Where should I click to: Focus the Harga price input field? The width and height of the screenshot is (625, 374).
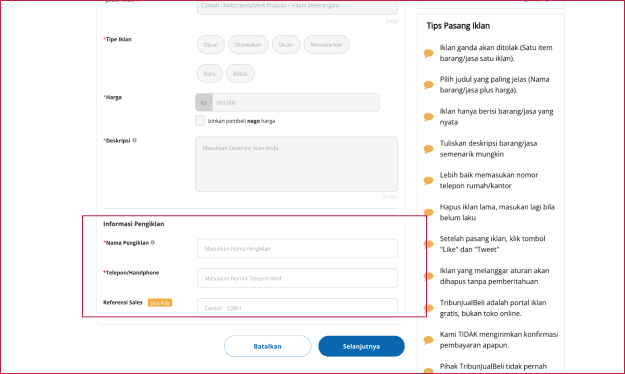click(x=296, y=102)
